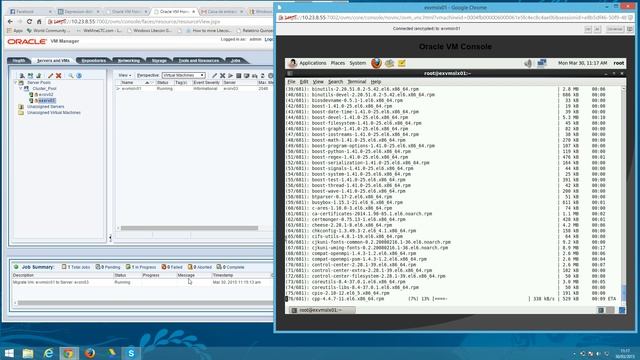The image size is (640, 360).
Task: Open the Health tab in VM Manager
Action: (x=19, y=60)
